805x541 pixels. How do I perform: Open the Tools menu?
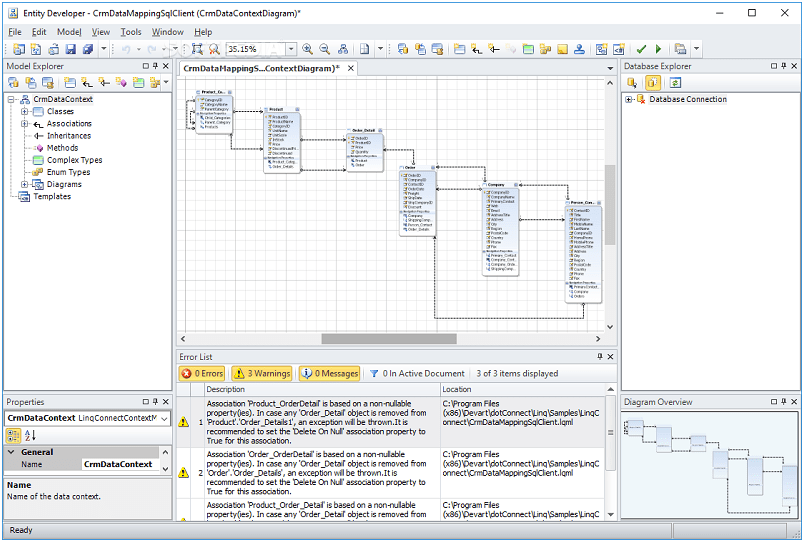131,32
